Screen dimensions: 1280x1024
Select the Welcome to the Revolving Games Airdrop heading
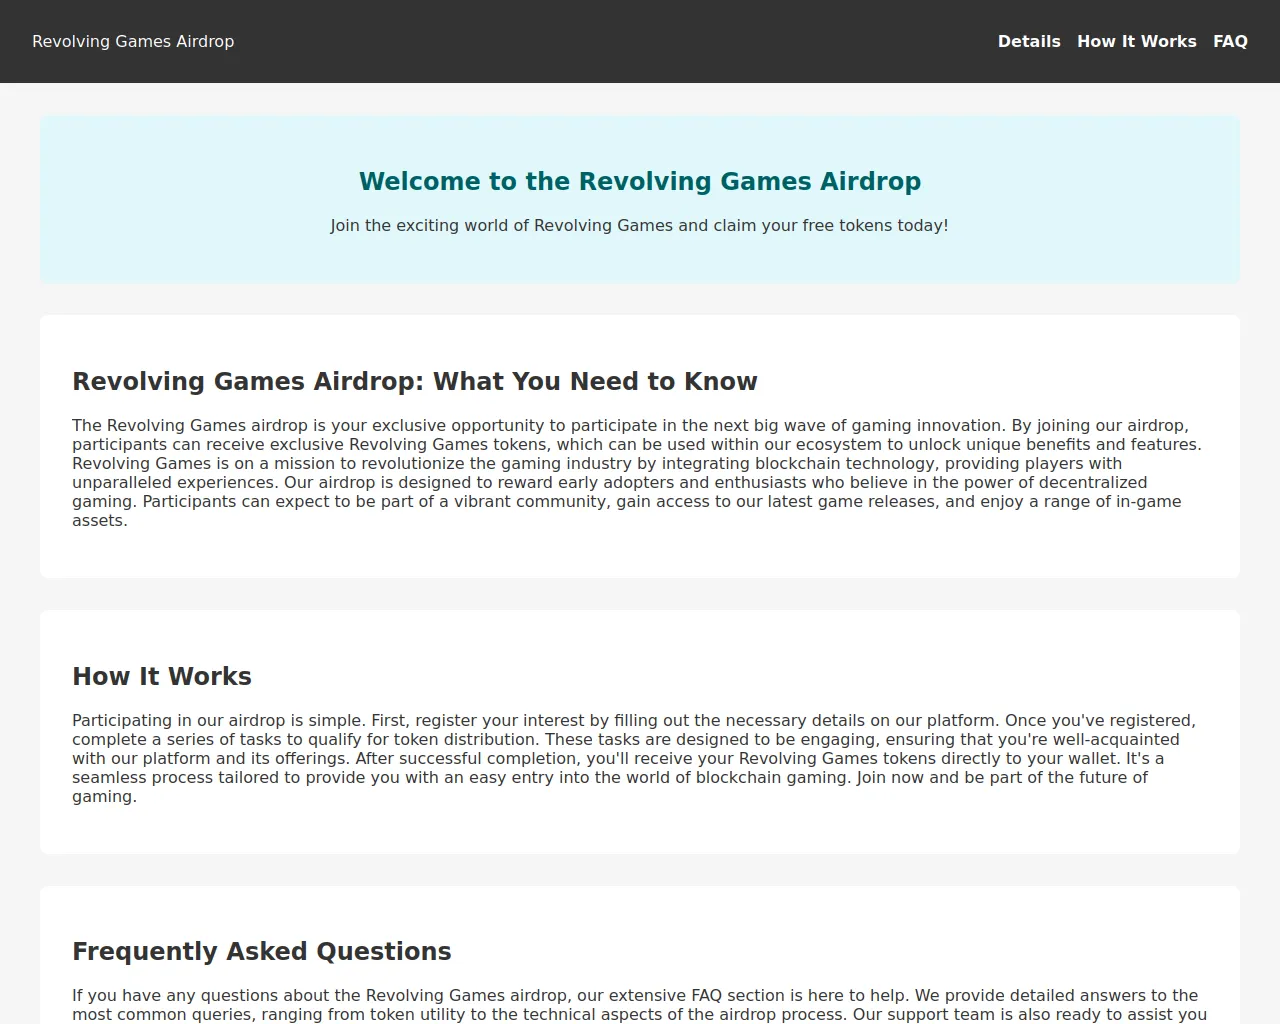[x=640, y=181]
